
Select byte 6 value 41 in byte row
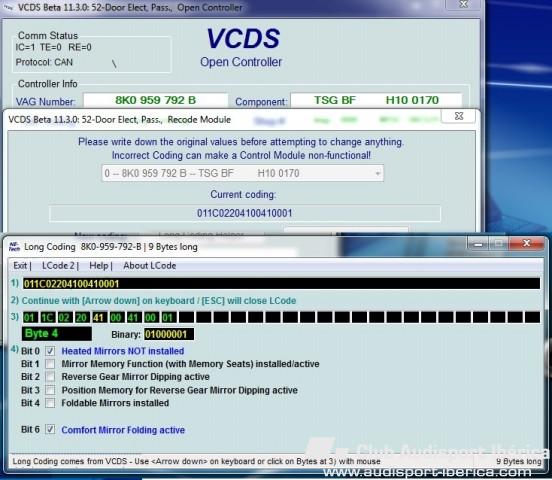[133, 318]
